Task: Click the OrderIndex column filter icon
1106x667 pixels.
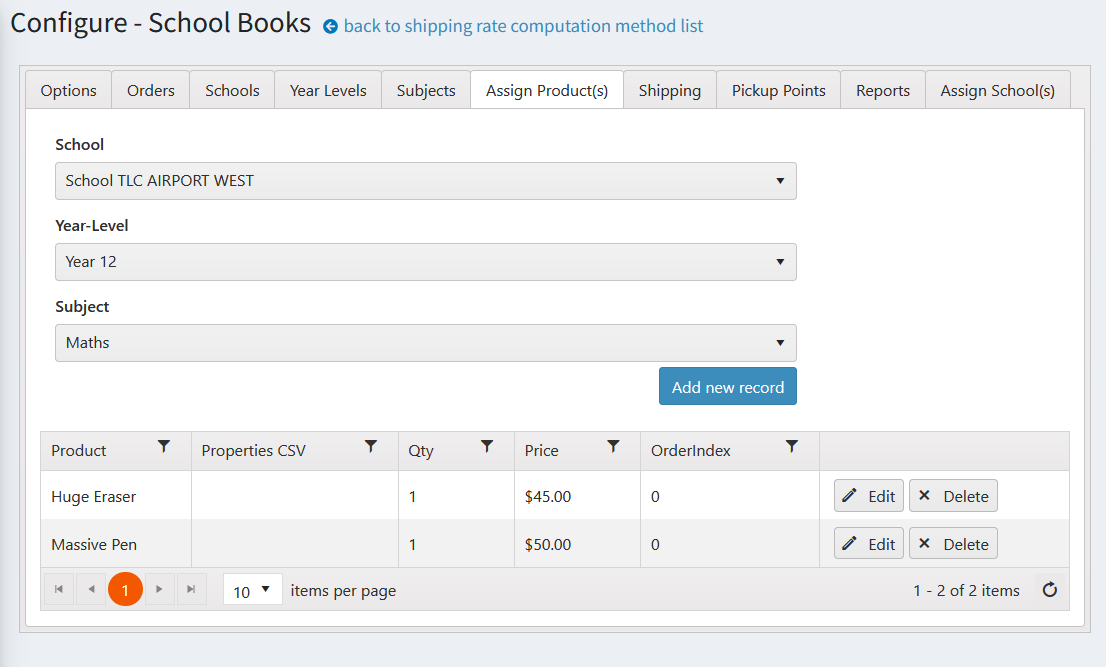Action: tap(792, 447)
